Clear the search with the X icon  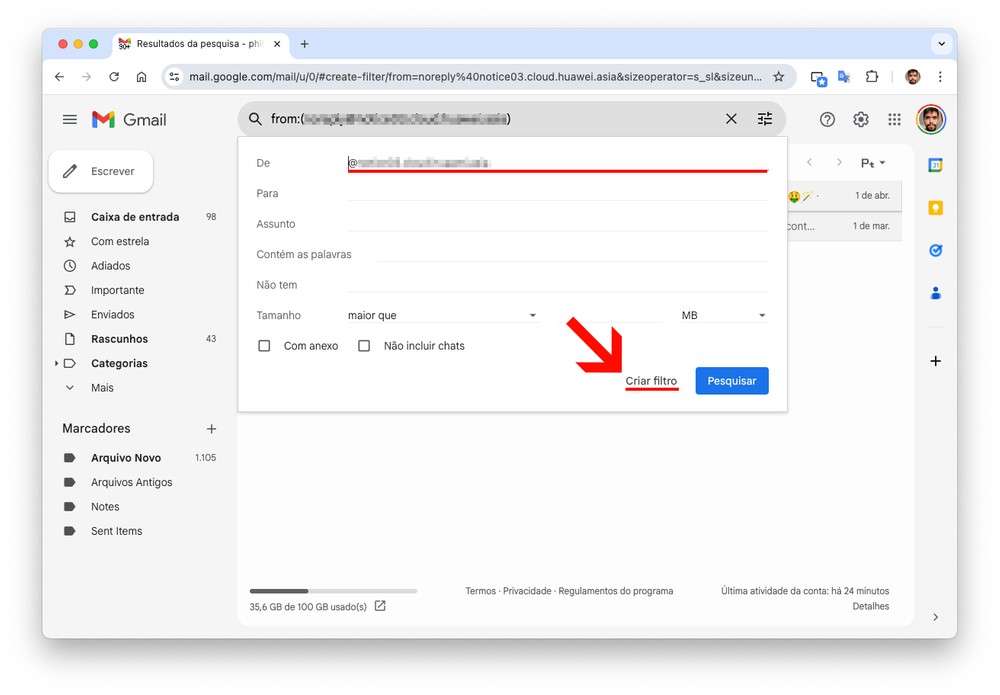(731, 119)
